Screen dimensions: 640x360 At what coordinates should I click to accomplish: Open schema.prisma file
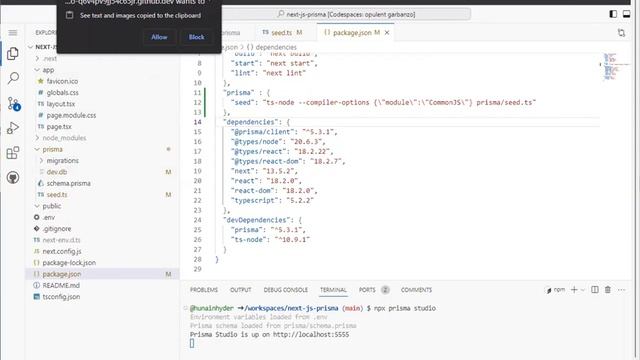point(68,184)
